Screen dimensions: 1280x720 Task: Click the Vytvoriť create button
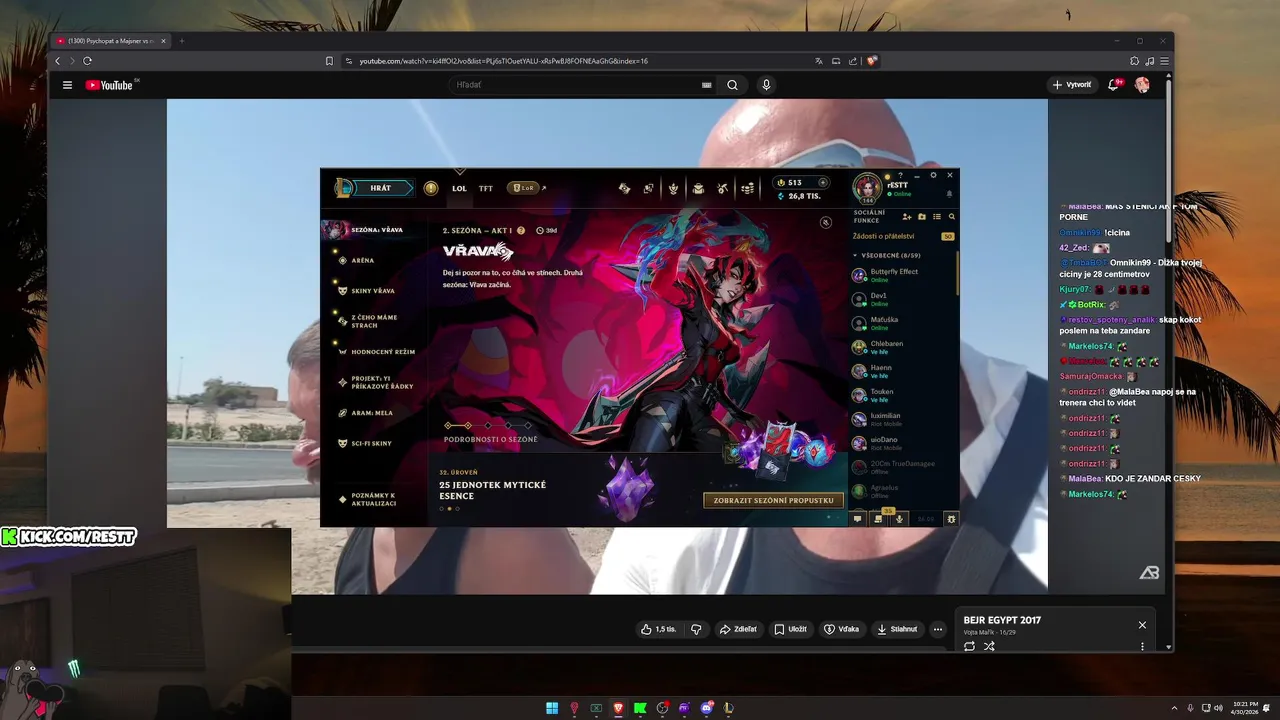click(x=1071, y=85)
